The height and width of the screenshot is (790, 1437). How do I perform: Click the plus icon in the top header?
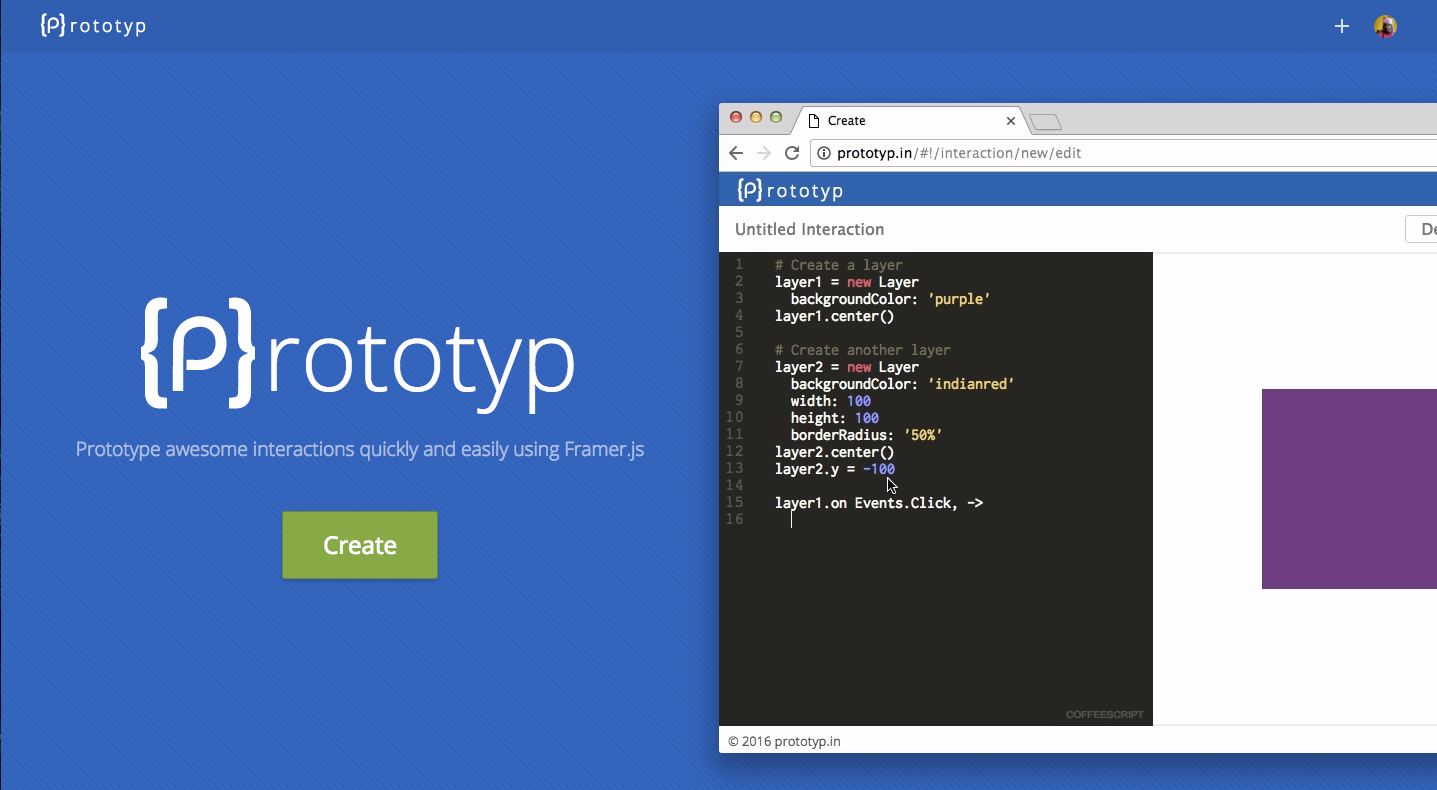pyautogui.click(x=1342, y=26)
